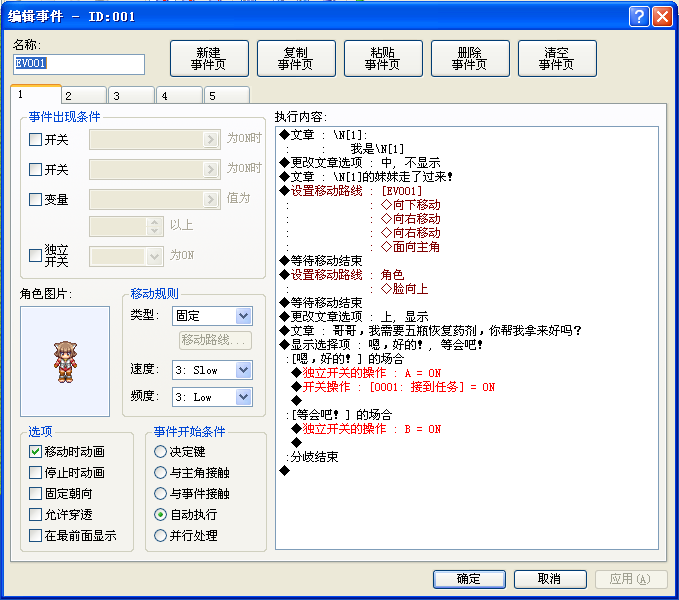This screenshot has height=600, width=679.
Task: Check the 停止时动画 option
Action: pyautogui.click(x=35, y=472)
